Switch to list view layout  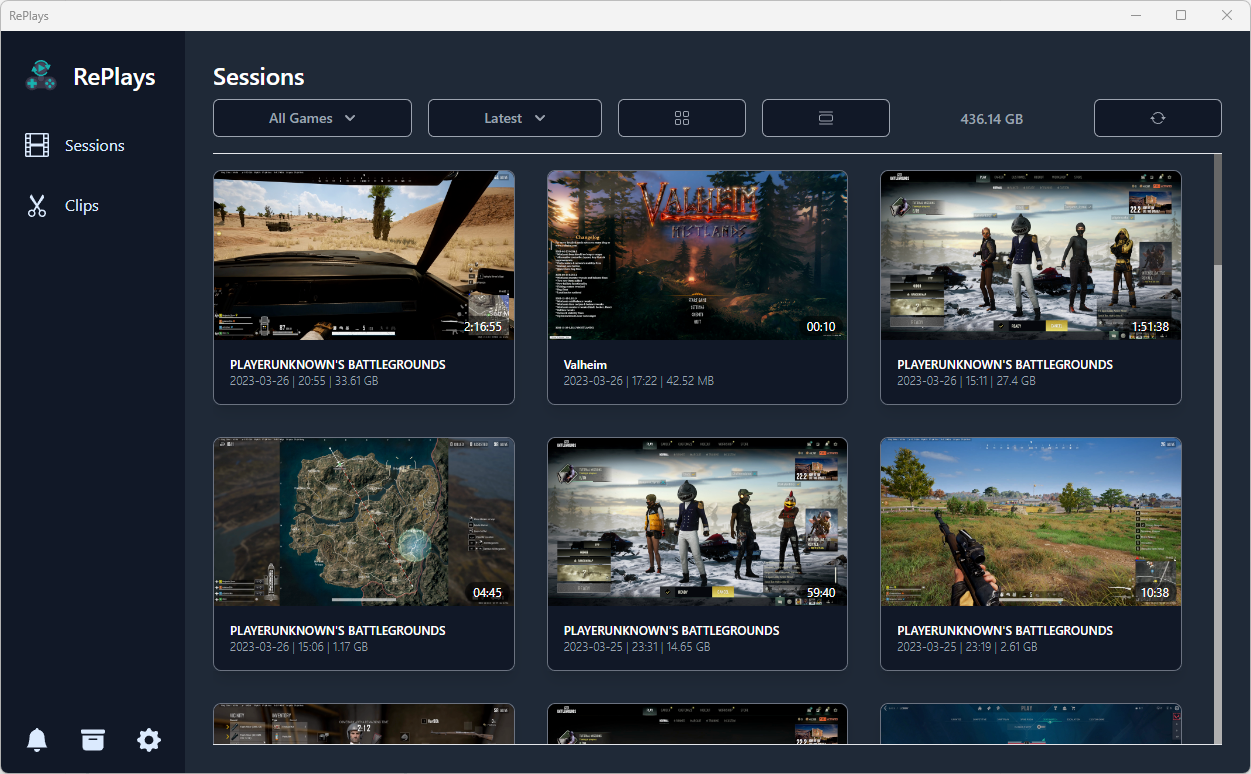click(x=826, y=118)
